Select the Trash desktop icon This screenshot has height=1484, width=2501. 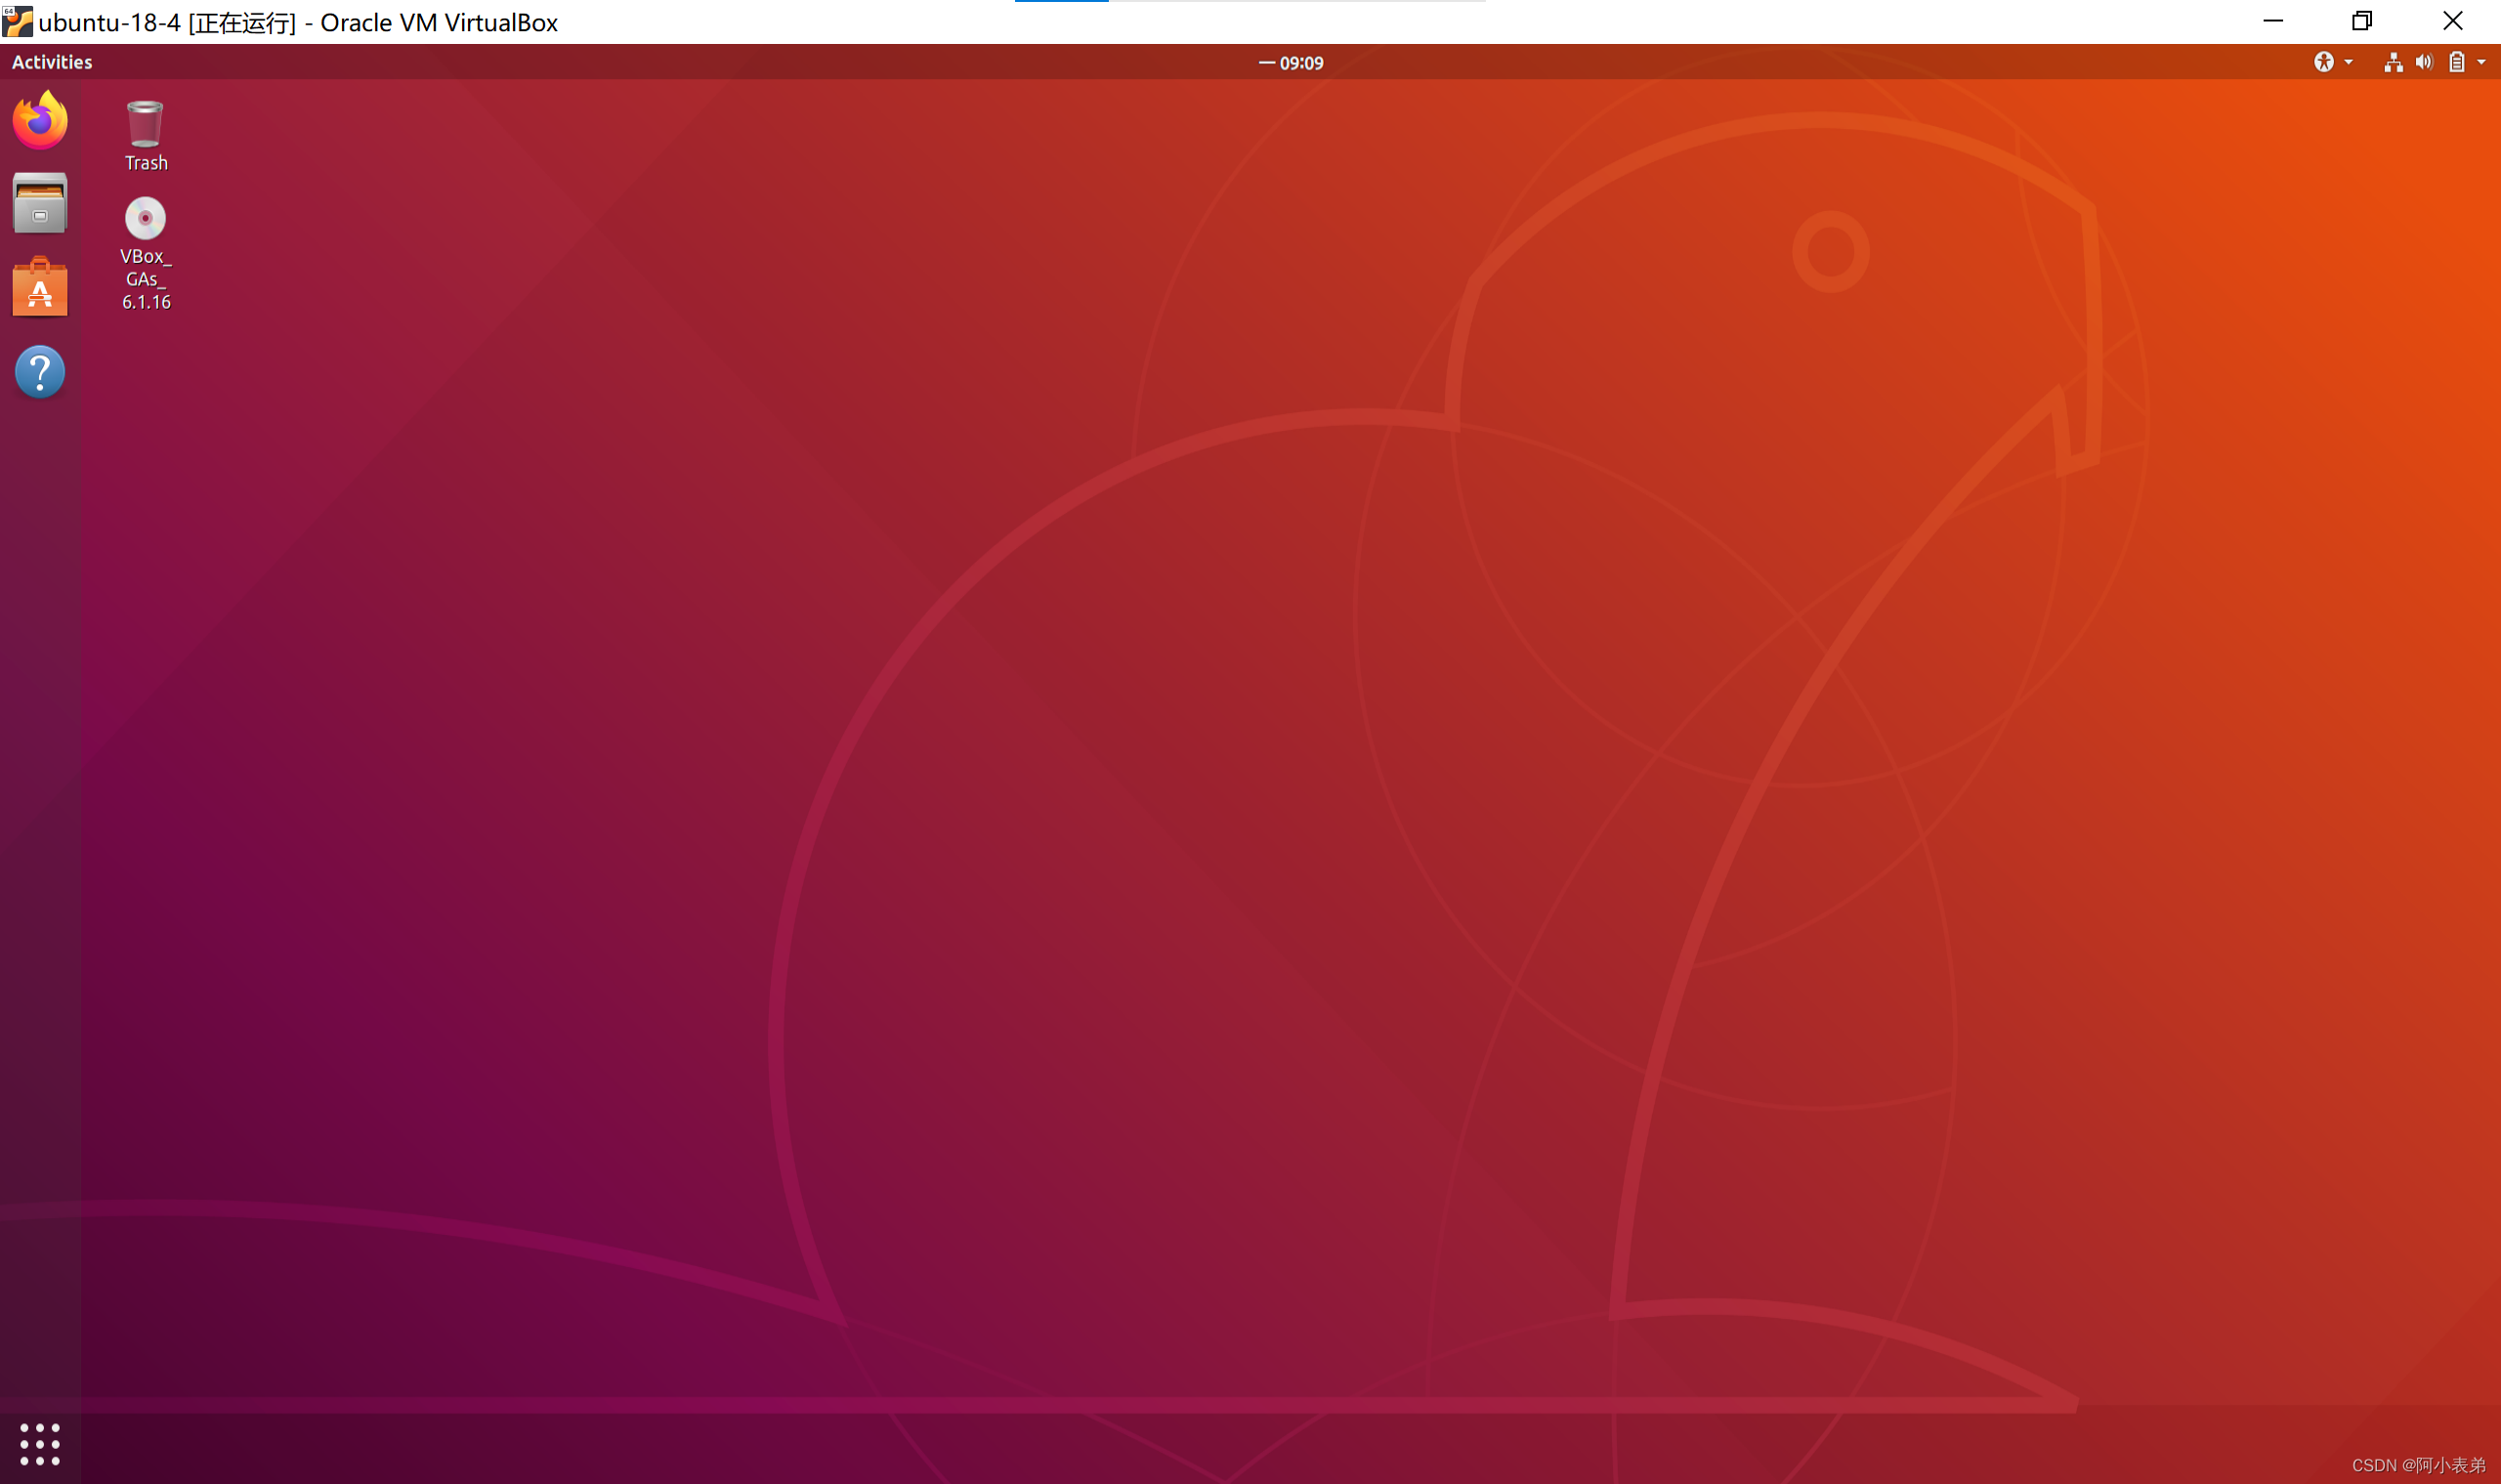[x=145, y=125]
